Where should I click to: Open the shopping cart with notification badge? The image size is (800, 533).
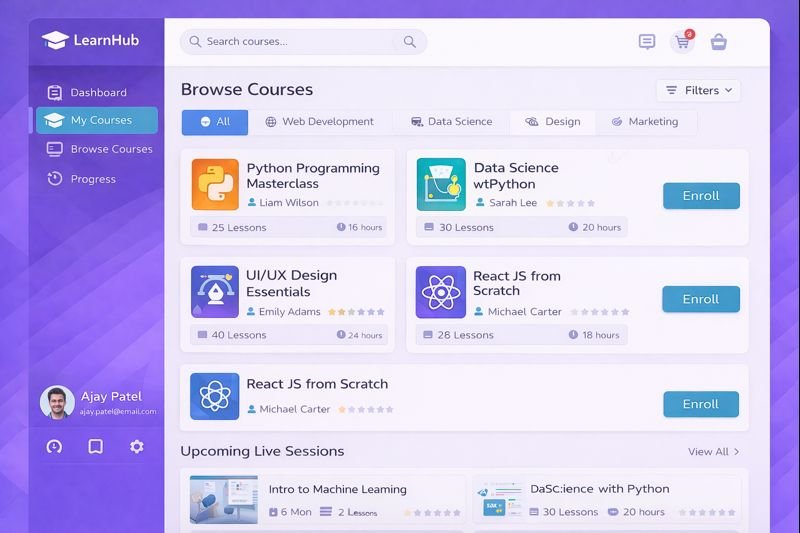click(683, 42)
